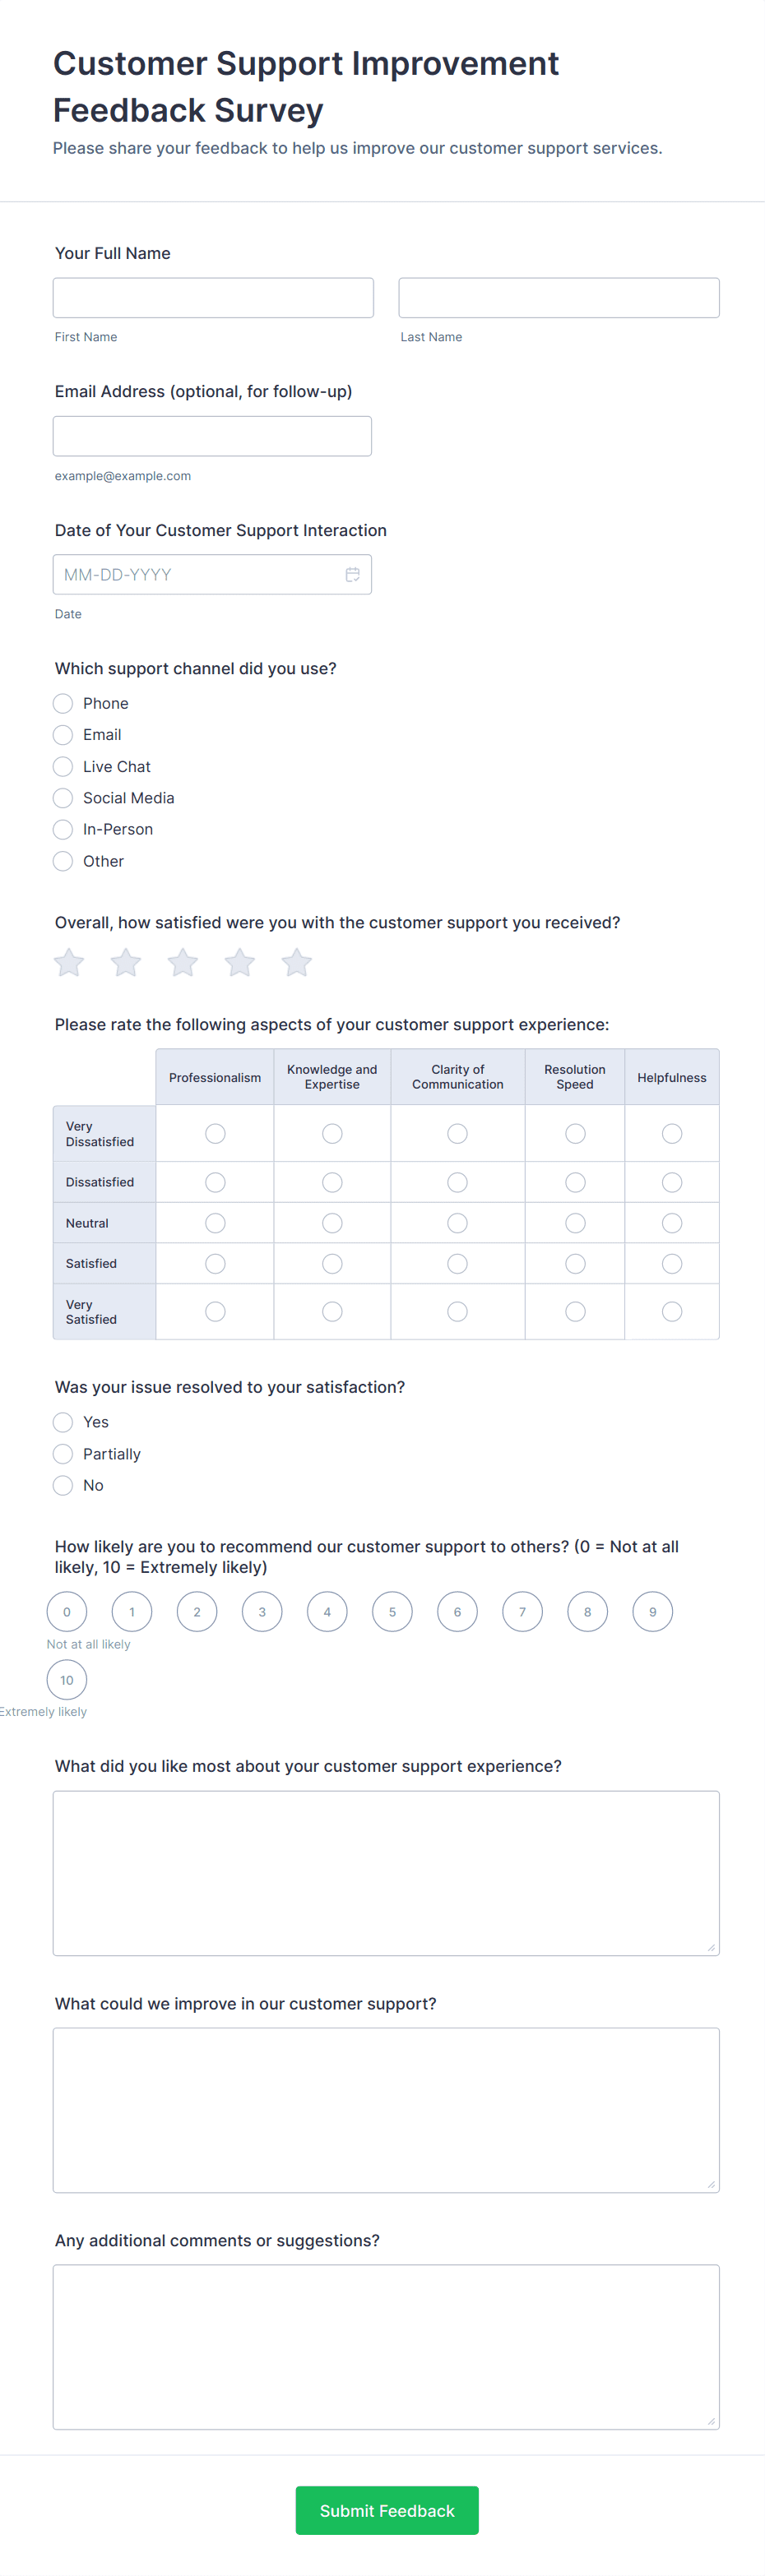
Task: Click the First Name input field
Action: [213, 298]
